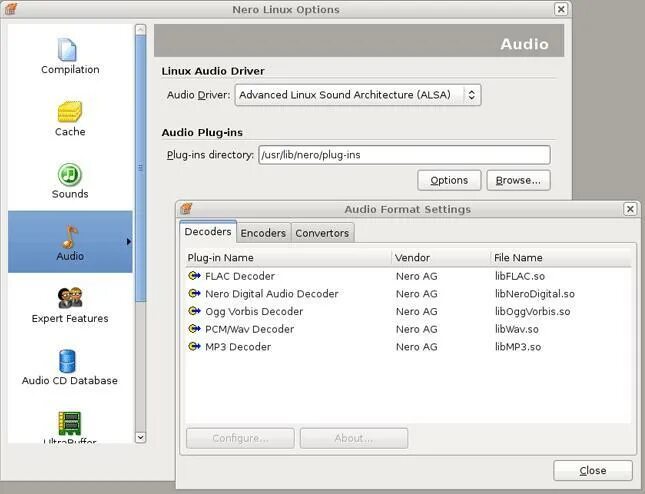Sort by File Name column header

(561, 257)
